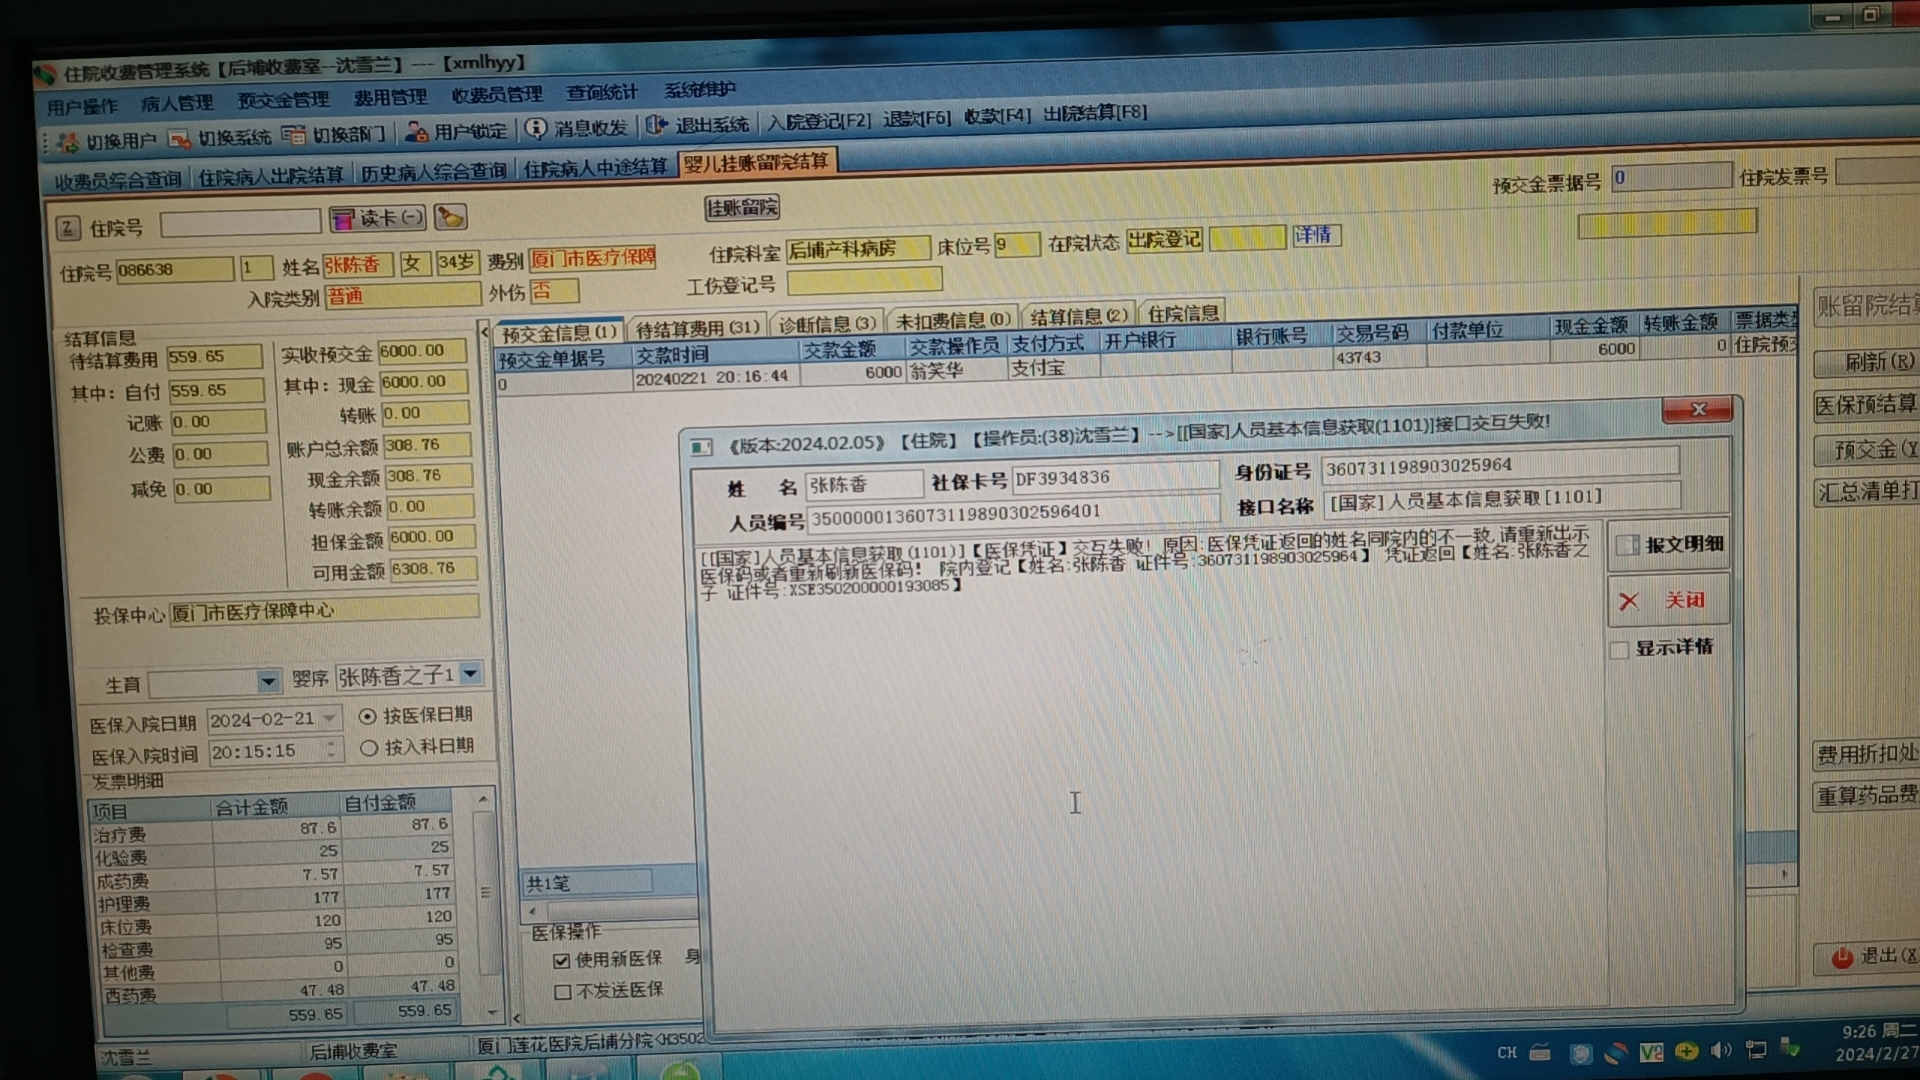Click the pencil icon beside 读卡
The image size is (1920, 1080).
[x=450, y=217]
